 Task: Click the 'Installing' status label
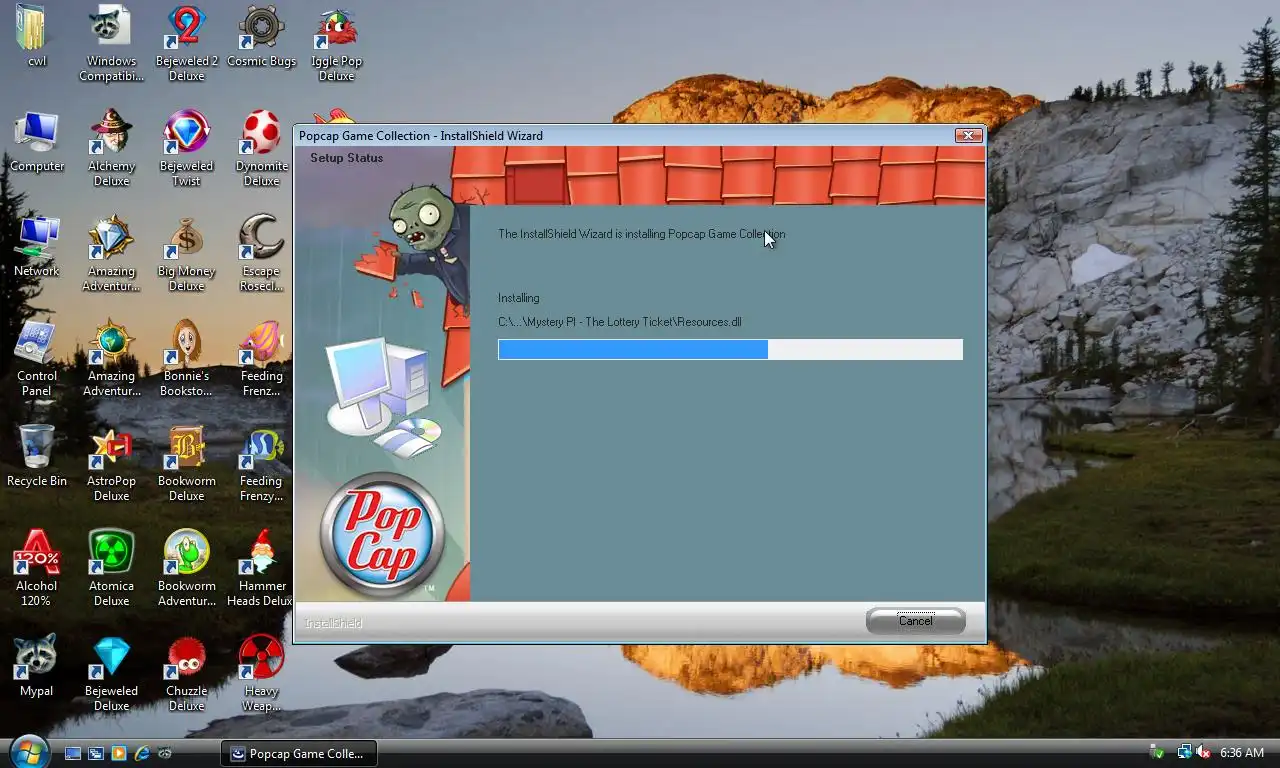518,298
